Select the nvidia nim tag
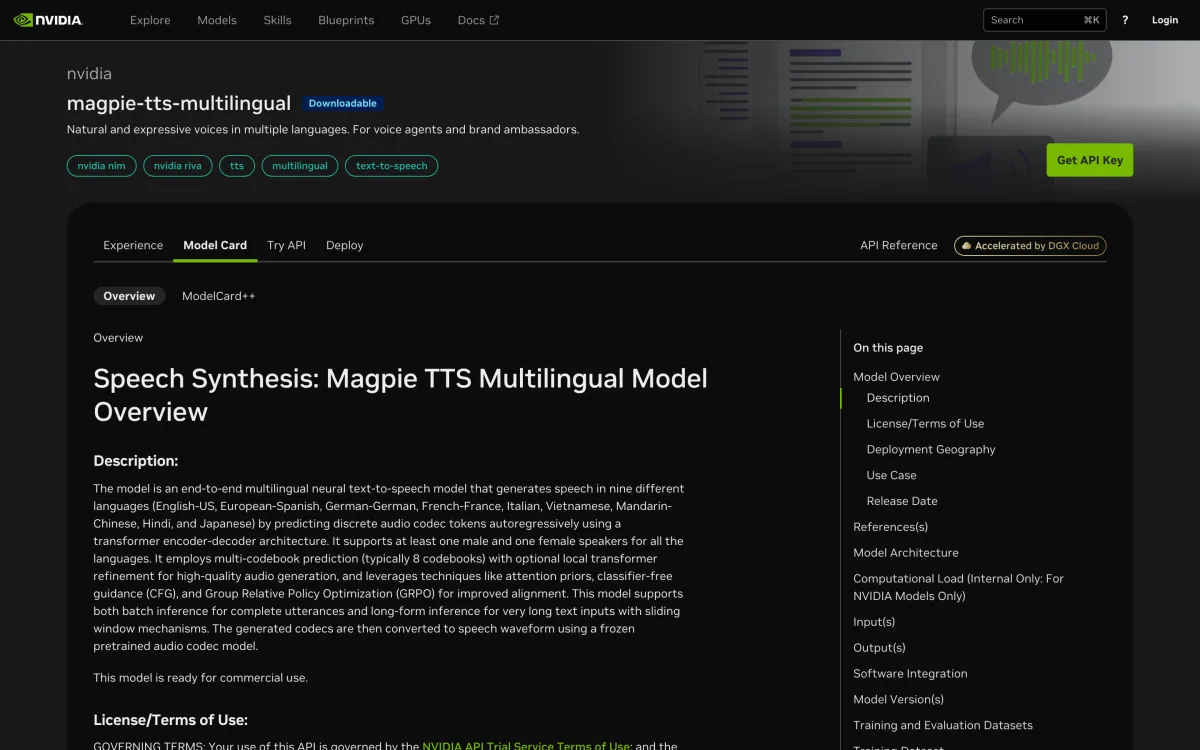Image resolution: width=1200 pixels, height=750 pixels. click(x=101, y=166)
